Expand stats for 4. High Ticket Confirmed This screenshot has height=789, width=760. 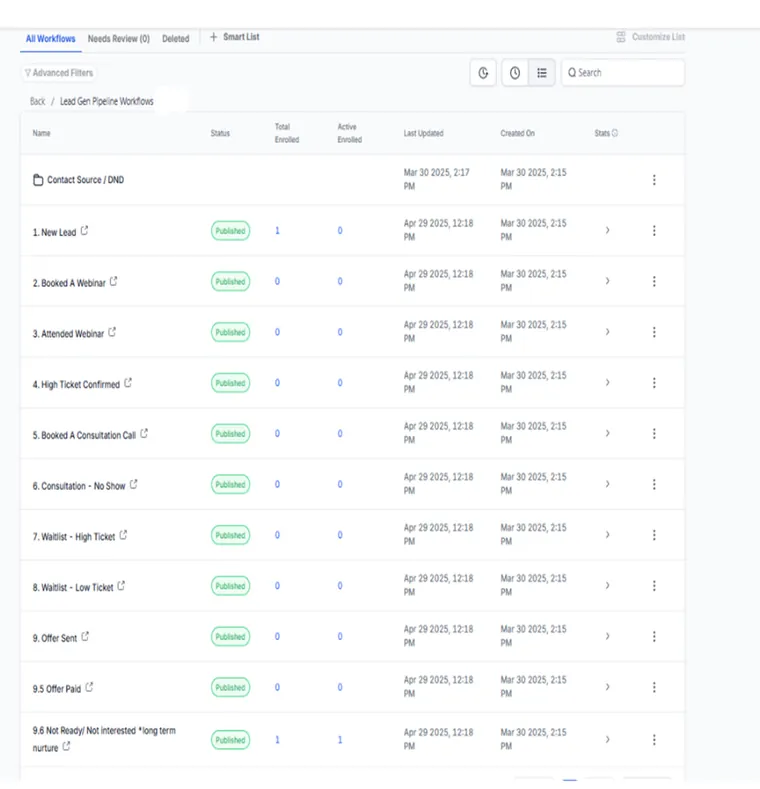point(607,383)
